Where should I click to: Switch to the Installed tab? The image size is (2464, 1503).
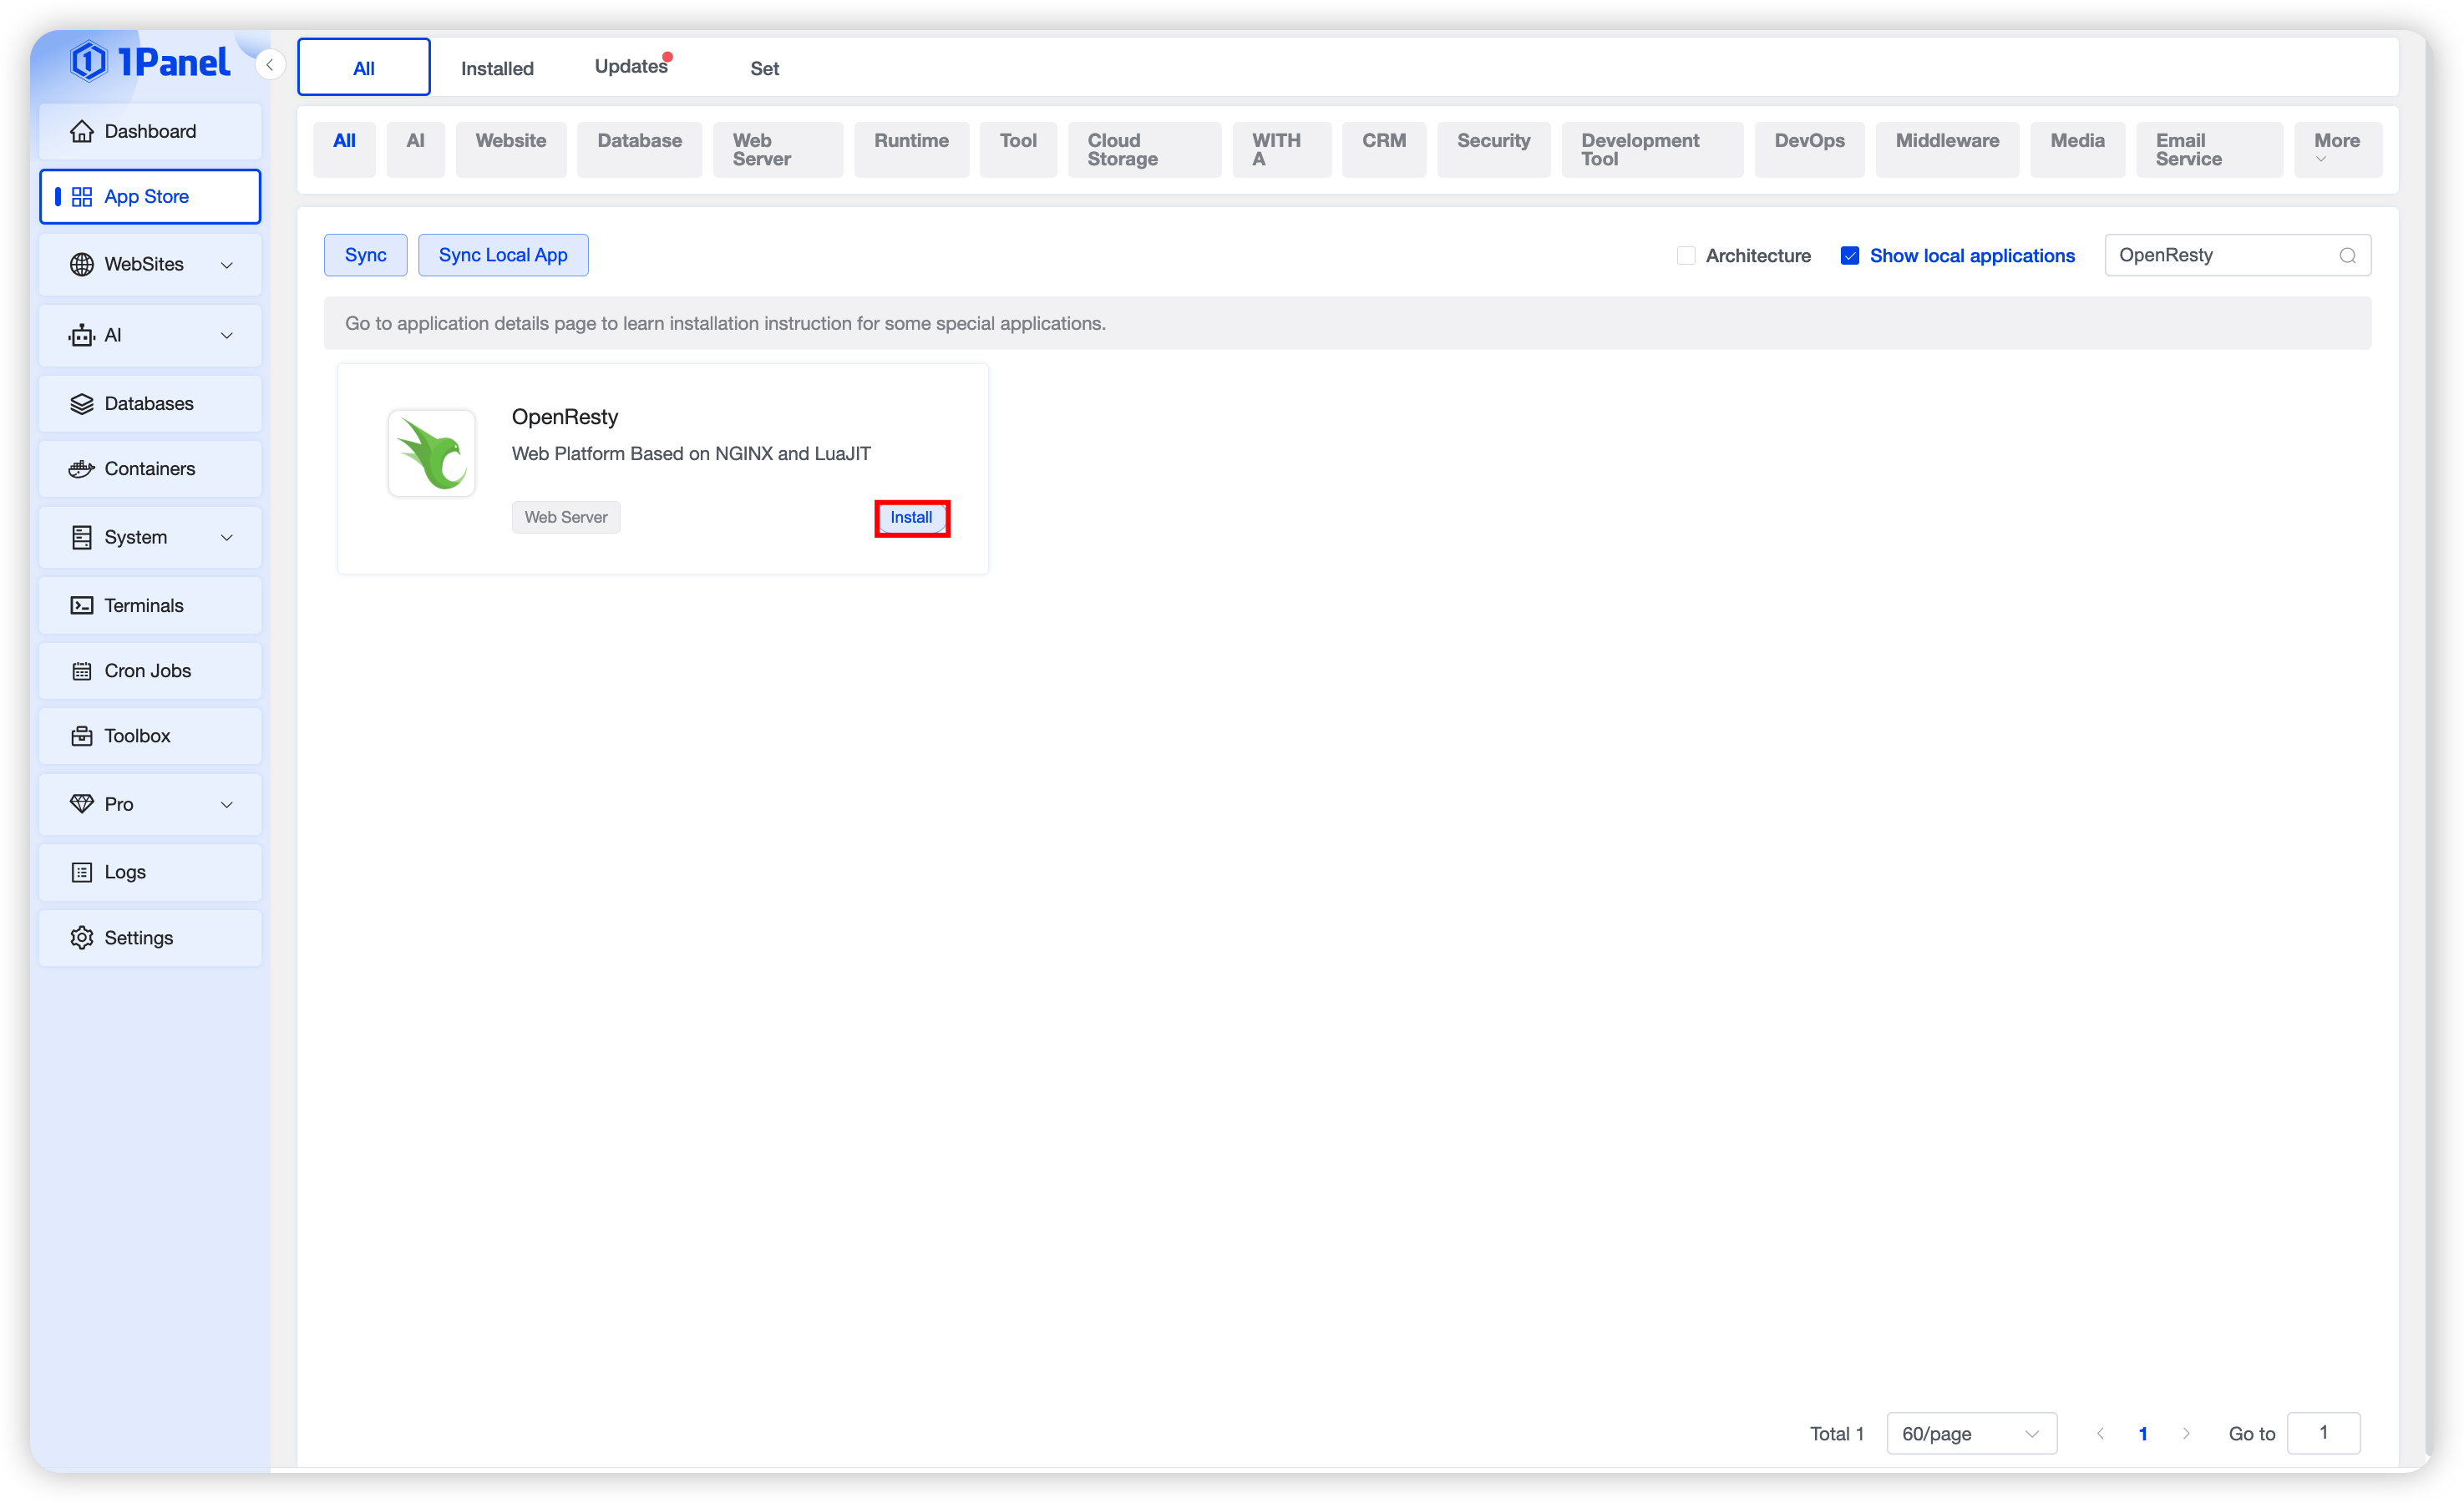click(x=497, y=68)
